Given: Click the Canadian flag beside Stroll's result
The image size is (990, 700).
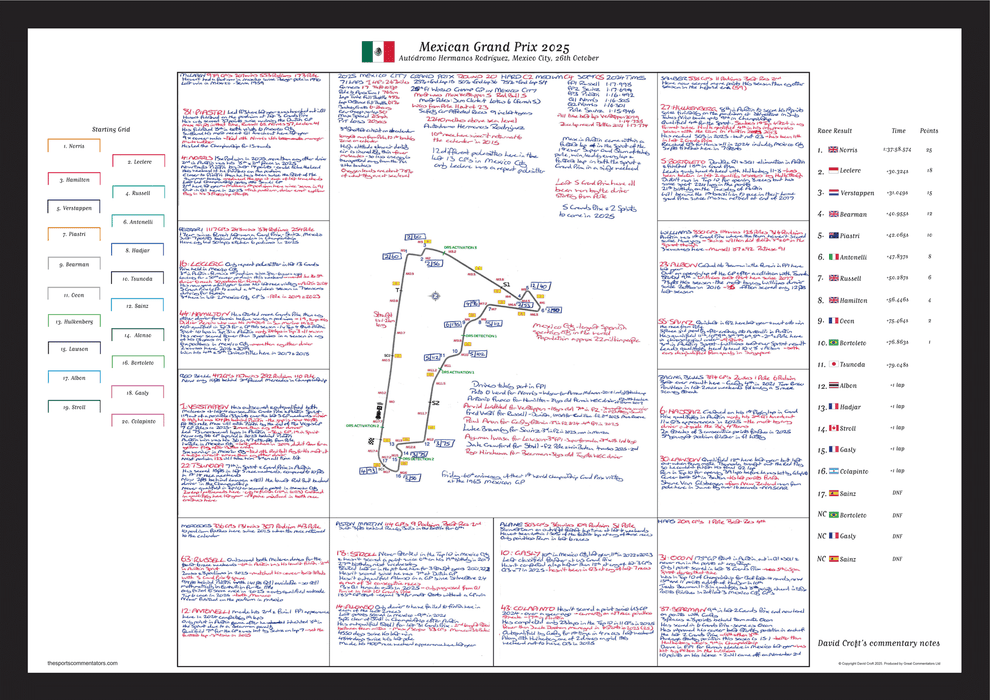Looking at the screenshot, I should click(832, 428).
